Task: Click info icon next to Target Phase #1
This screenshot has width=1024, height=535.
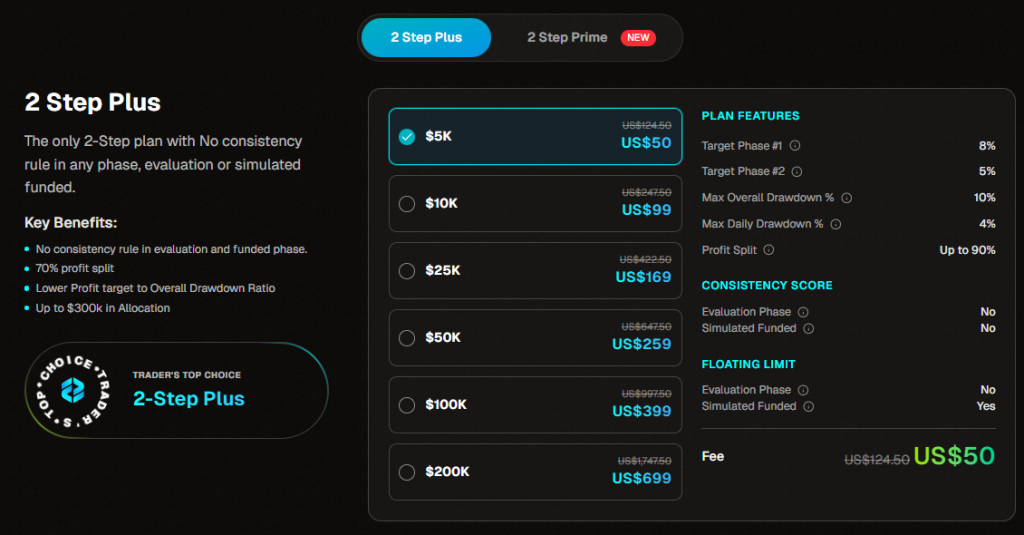Action: tap(795, 146)
